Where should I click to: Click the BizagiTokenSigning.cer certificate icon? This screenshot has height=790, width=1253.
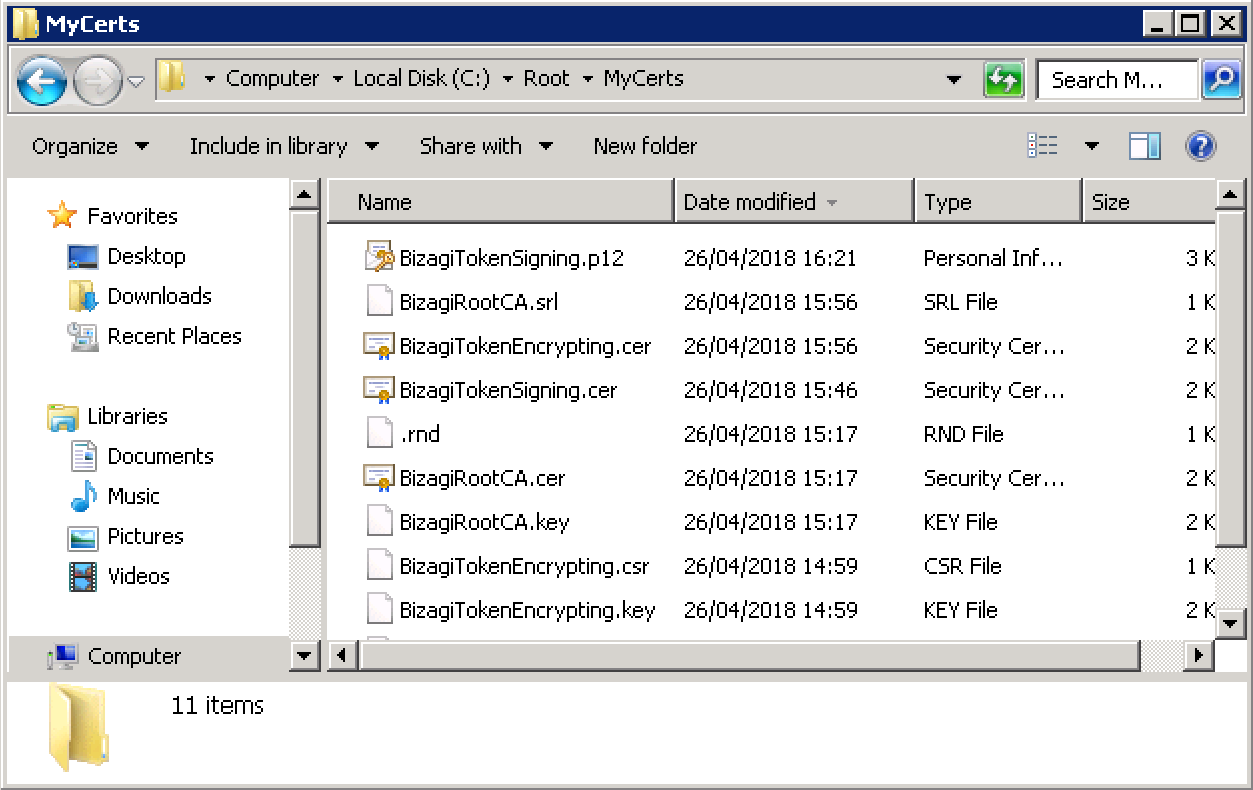379,390
